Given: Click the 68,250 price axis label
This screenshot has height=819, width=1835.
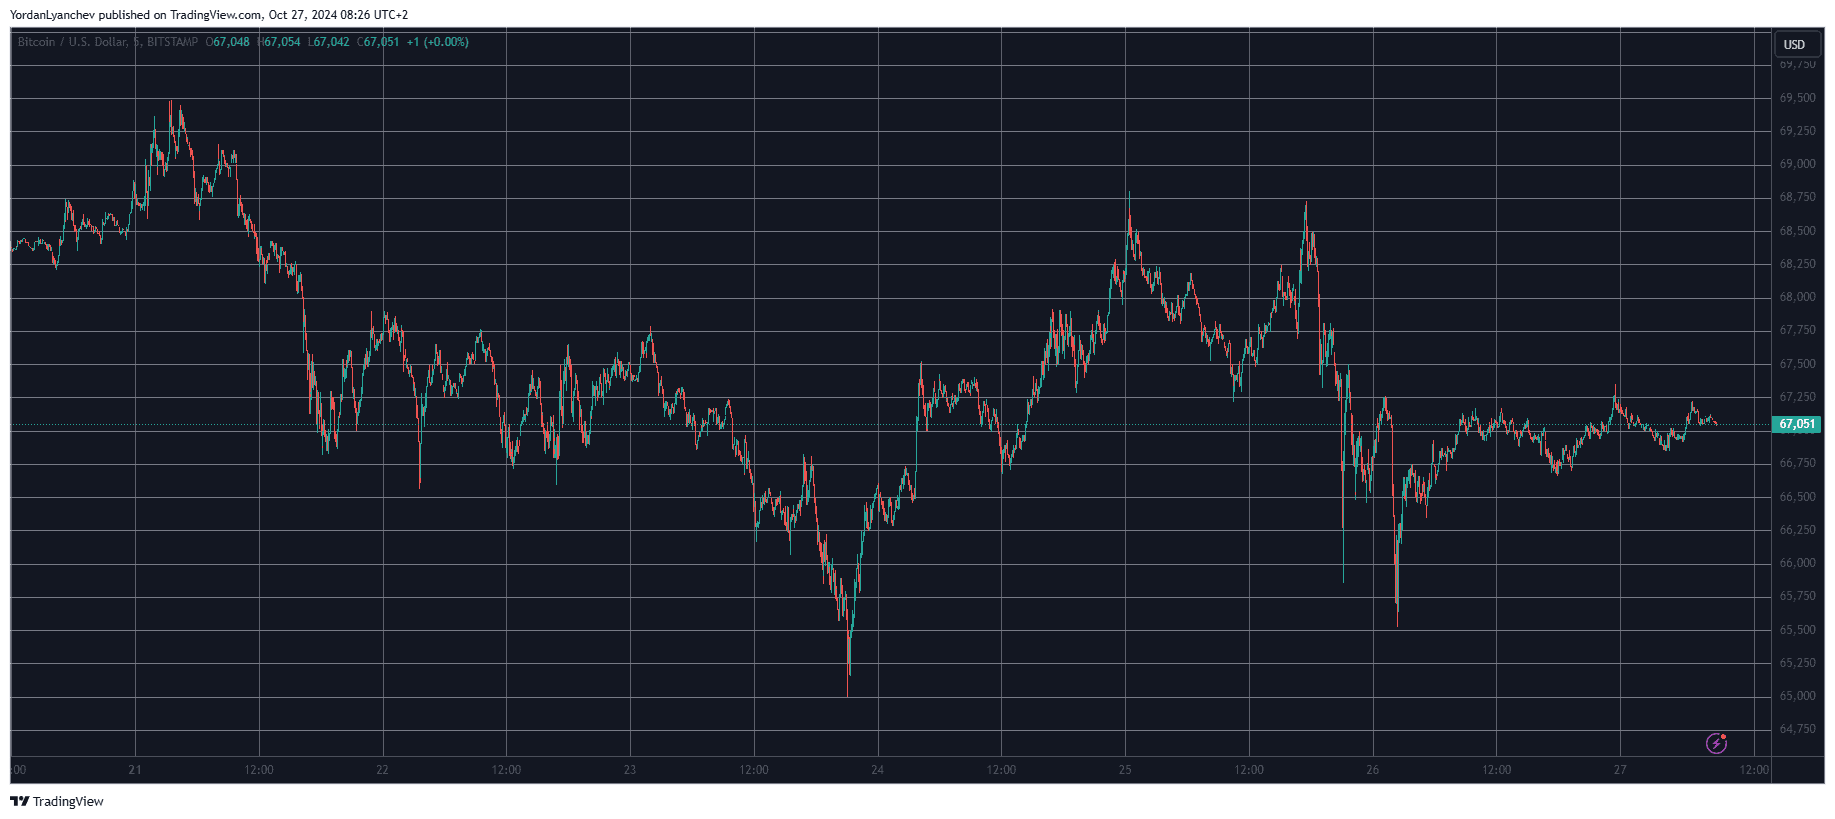Looking at the screenshot, I should (1797, 264).
